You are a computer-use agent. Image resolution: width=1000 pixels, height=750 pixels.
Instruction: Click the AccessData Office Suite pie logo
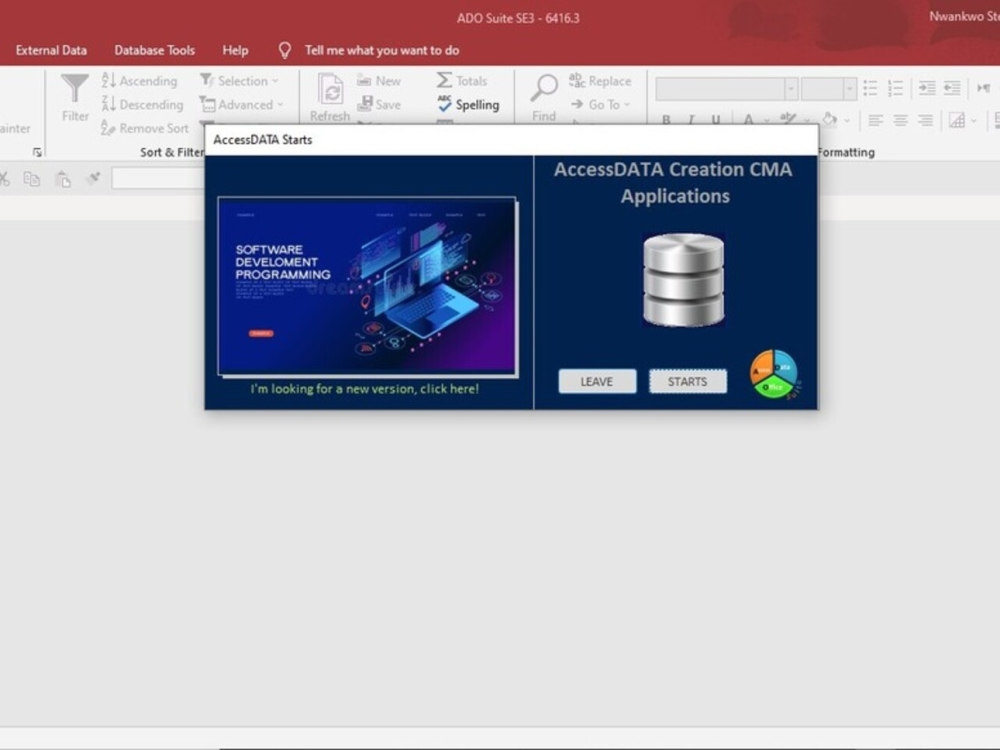pyautogui.click(x=774, y=374)
